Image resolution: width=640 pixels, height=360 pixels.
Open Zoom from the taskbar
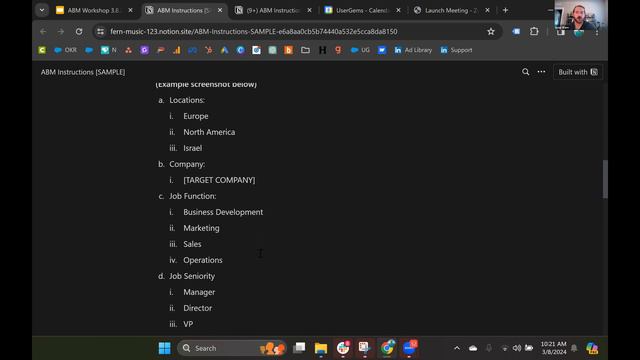[x=409, y=348]
